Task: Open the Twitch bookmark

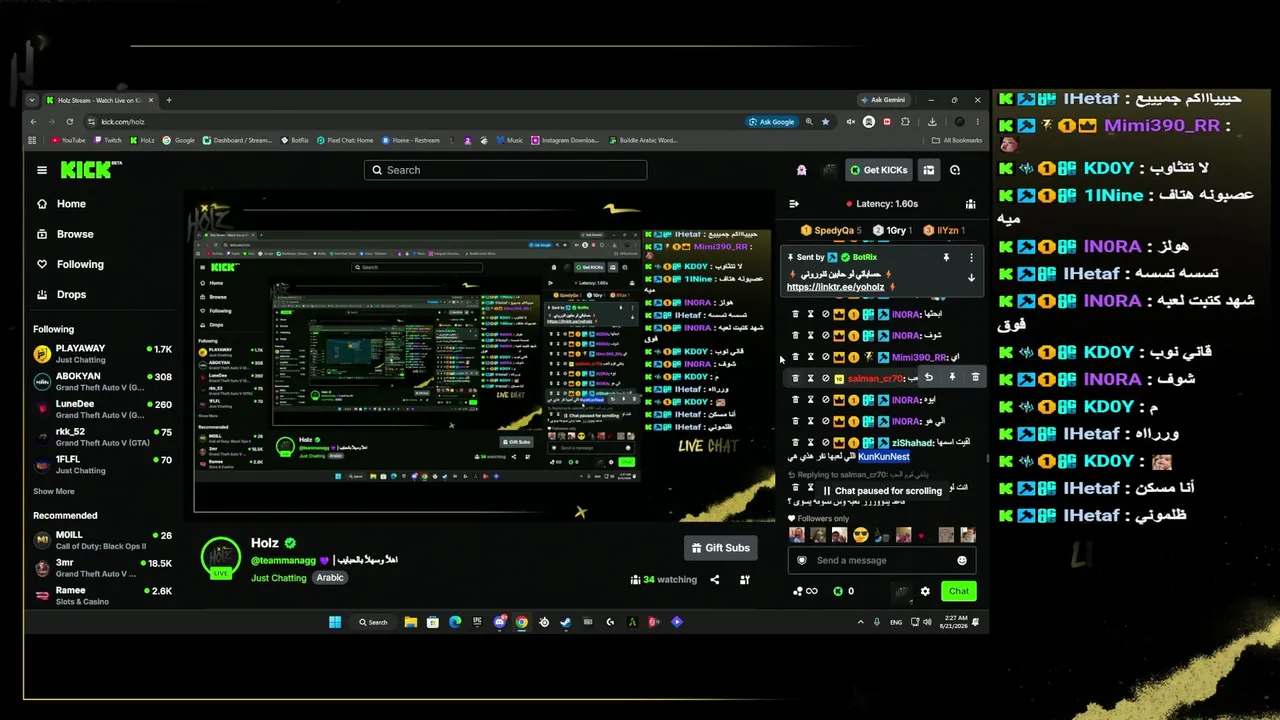Action: click(x=107, y=140)
